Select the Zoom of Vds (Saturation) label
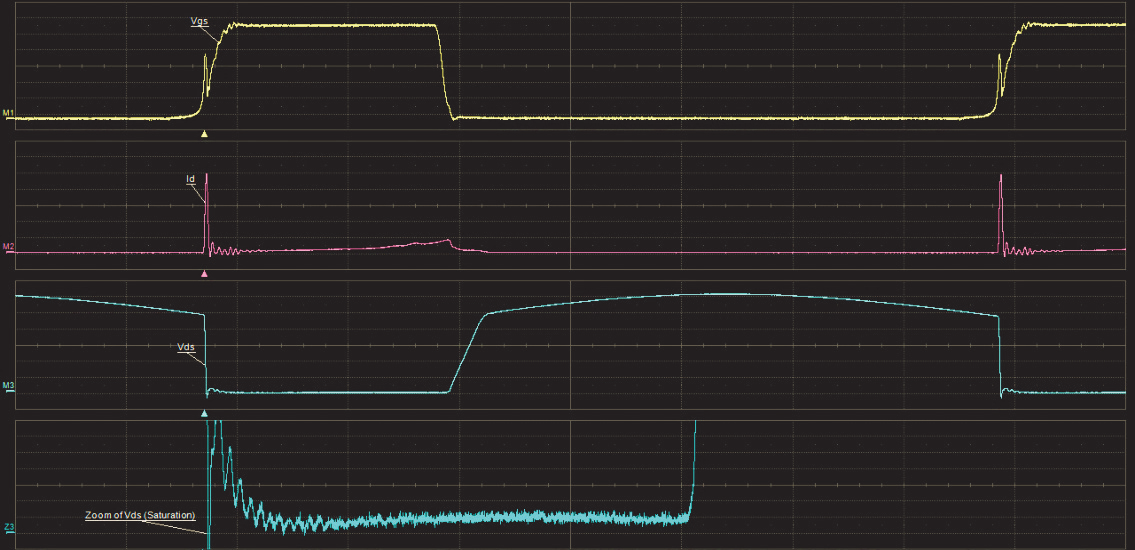The height and width of the screenshot is (550, 1135). [x=139, y=515]
